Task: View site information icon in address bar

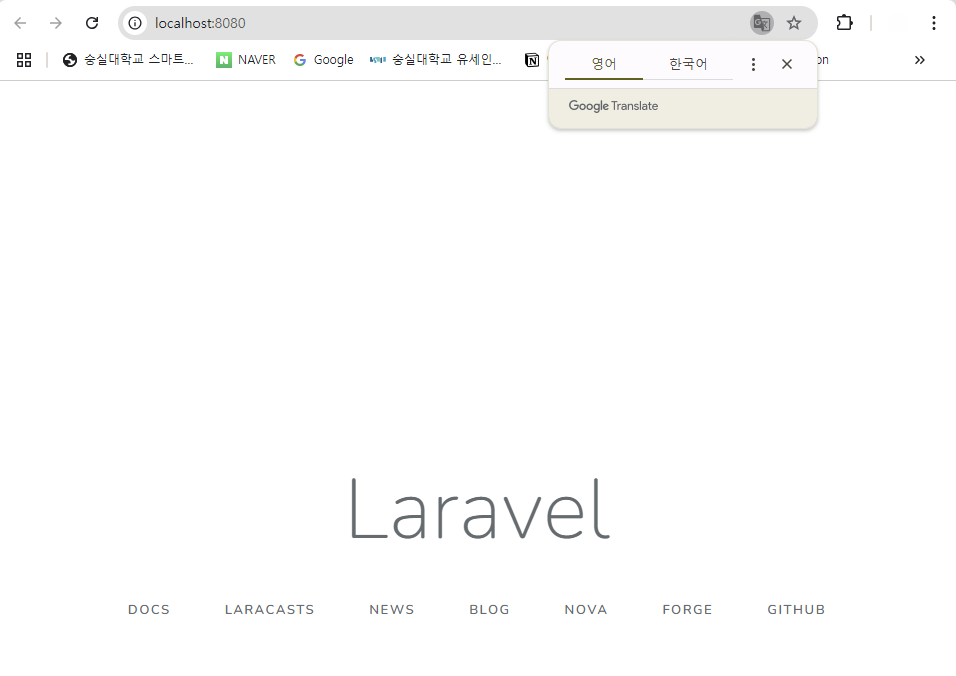Action: (135, 23)
